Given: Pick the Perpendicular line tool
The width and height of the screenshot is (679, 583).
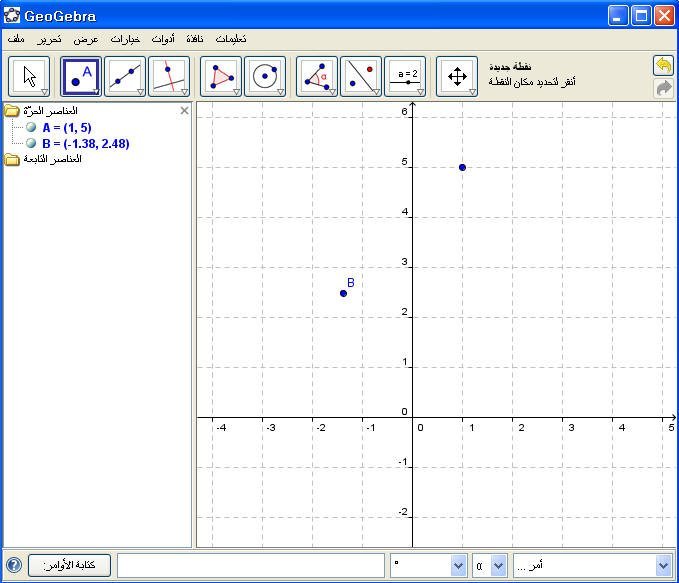Looking at the screenshot, I should [x=169, y=77].
